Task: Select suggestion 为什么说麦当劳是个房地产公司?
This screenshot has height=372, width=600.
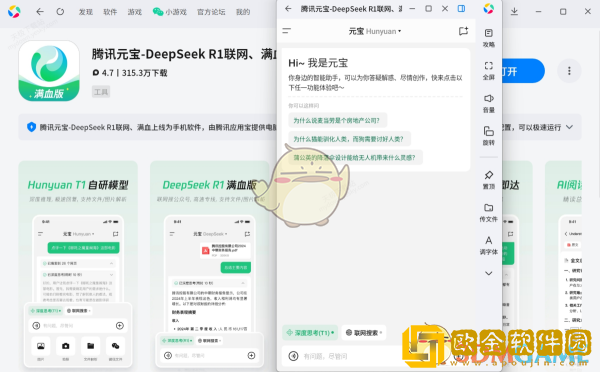Action: 337,121
